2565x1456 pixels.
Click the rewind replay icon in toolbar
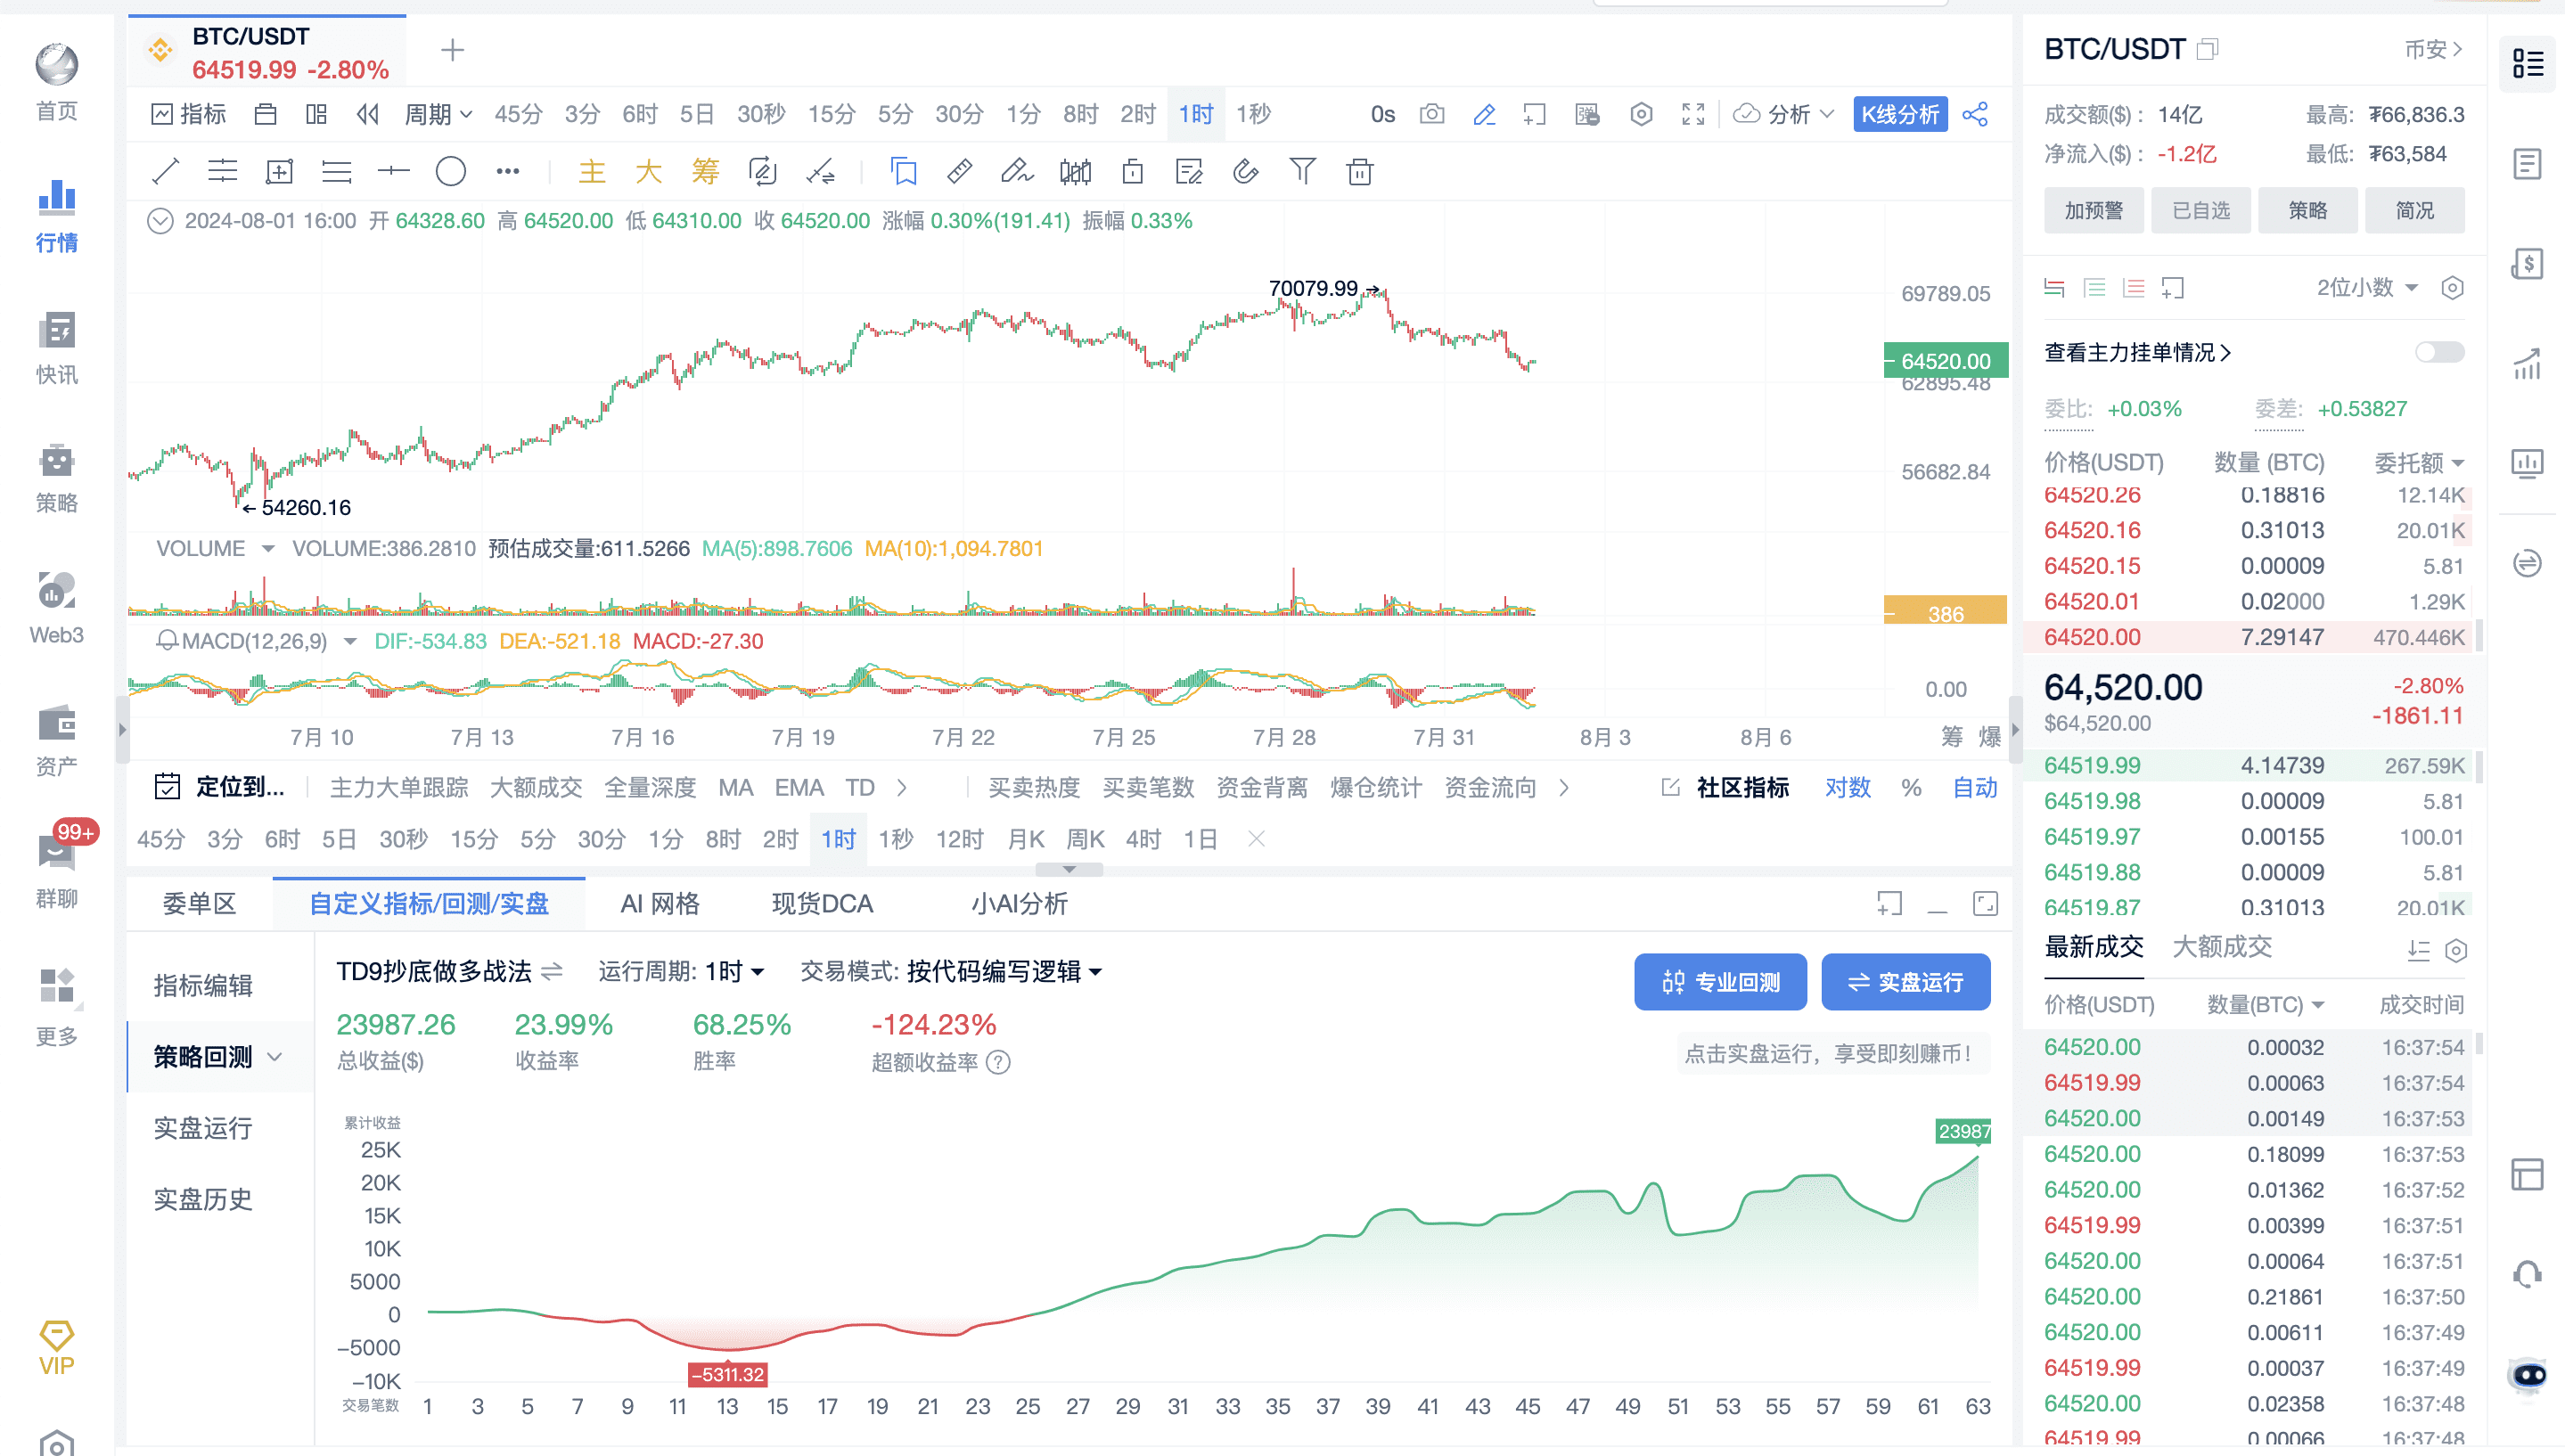367,114
